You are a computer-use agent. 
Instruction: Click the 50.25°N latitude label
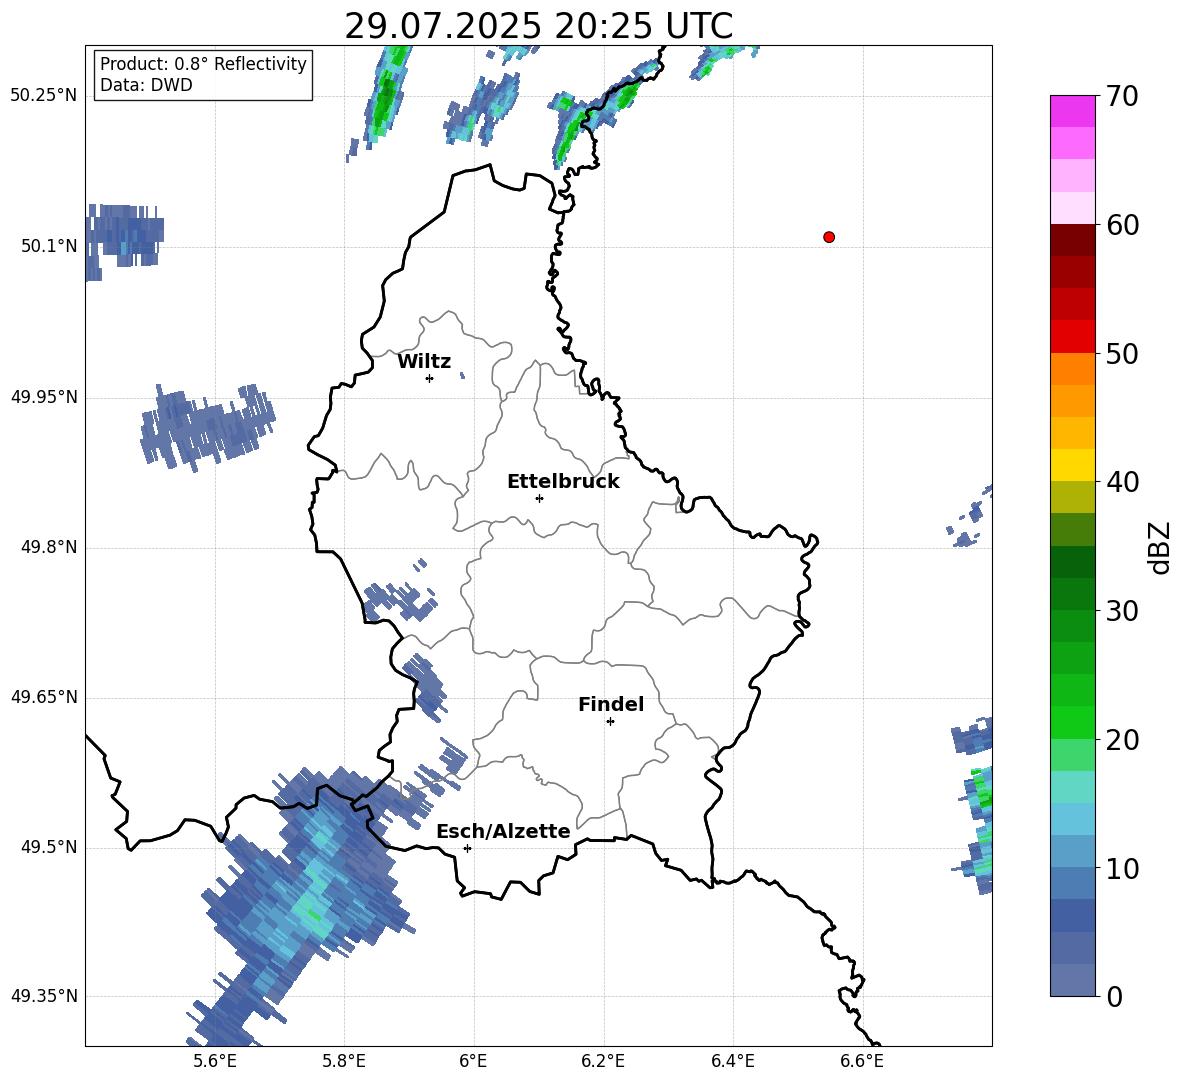pos(44,96)
